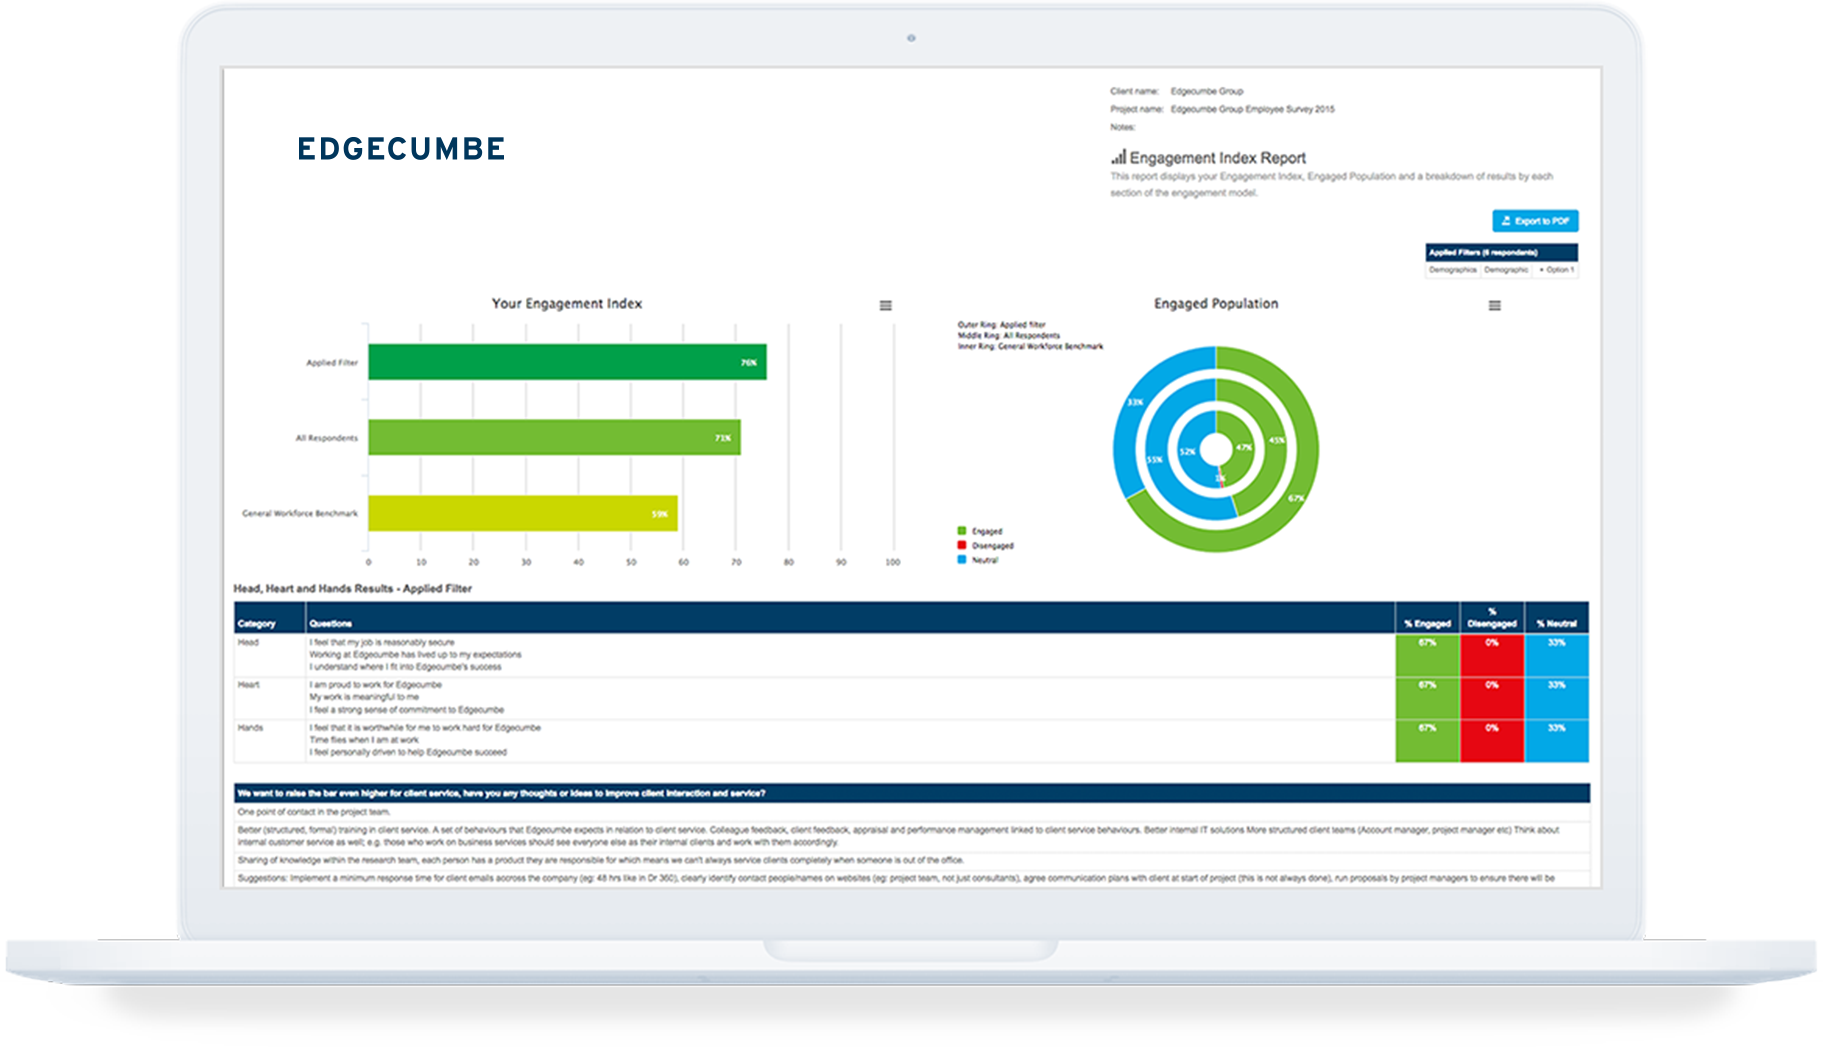Select the All Respondents 71% bar
This screenshot has height=1047, width=1823.
tap(554, 438)
